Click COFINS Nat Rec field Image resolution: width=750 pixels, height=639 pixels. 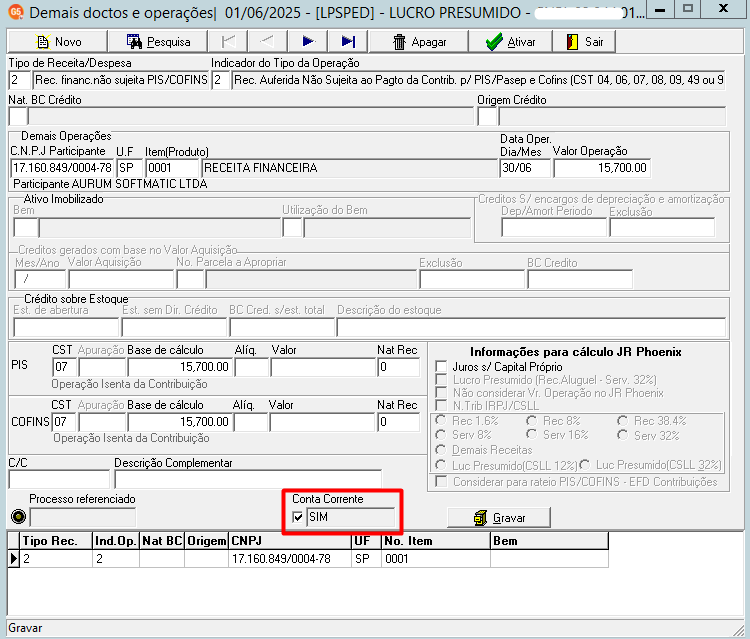tap(398, 422)
